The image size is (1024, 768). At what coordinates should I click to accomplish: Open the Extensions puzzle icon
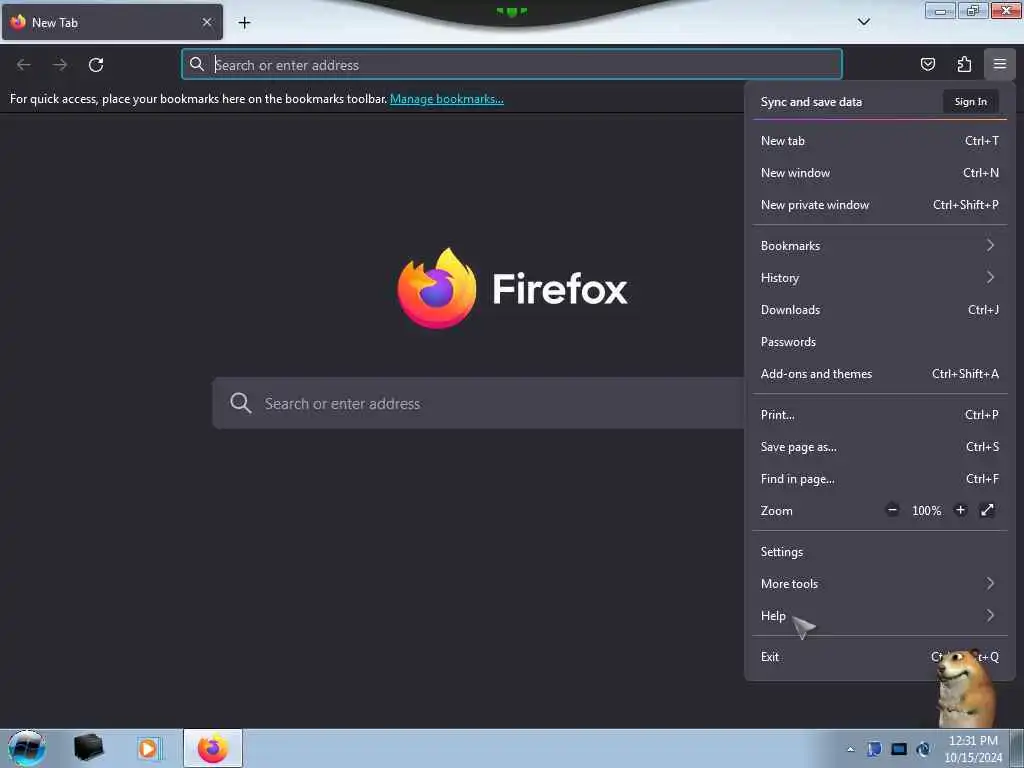click(x=964, y=64)
